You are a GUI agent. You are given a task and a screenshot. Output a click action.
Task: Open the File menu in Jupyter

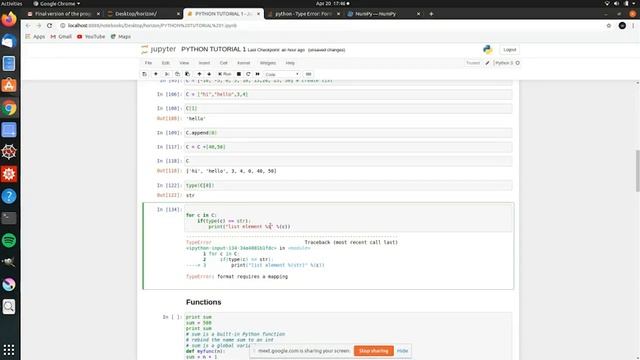coord(148,63)
